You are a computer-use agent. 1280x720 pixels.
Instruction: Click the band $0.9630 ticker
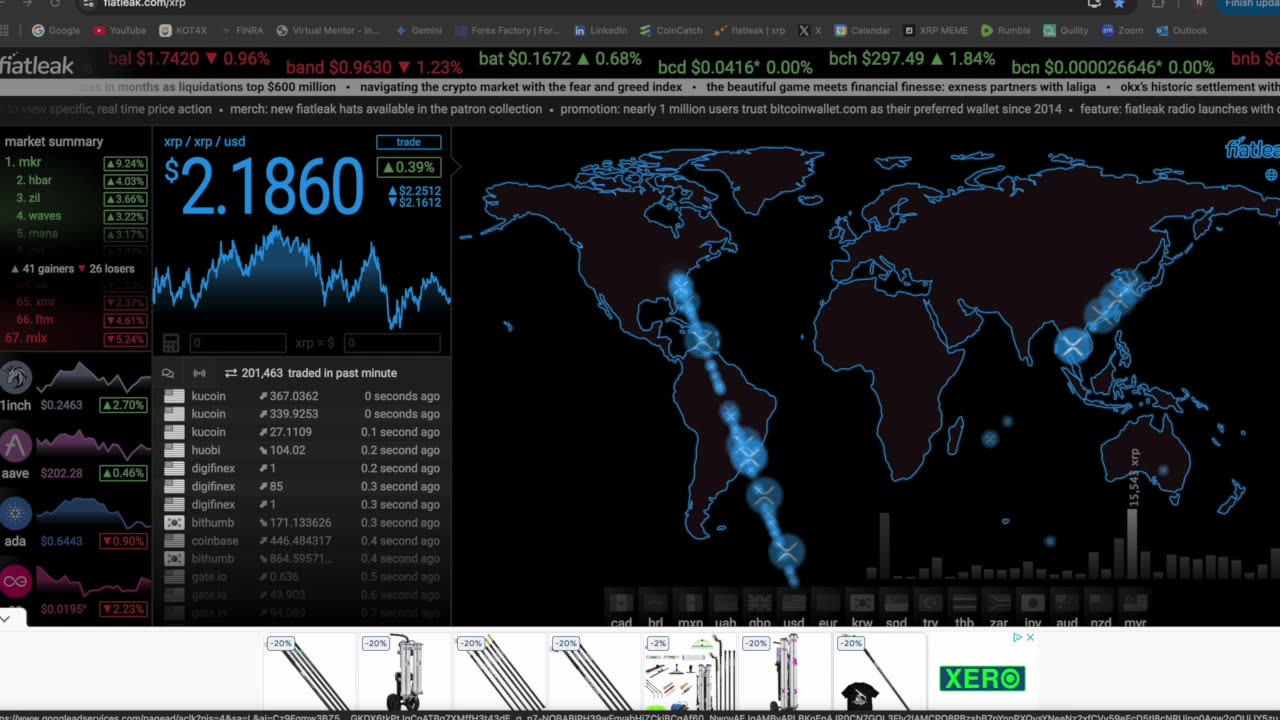click(x=374, y=68)
